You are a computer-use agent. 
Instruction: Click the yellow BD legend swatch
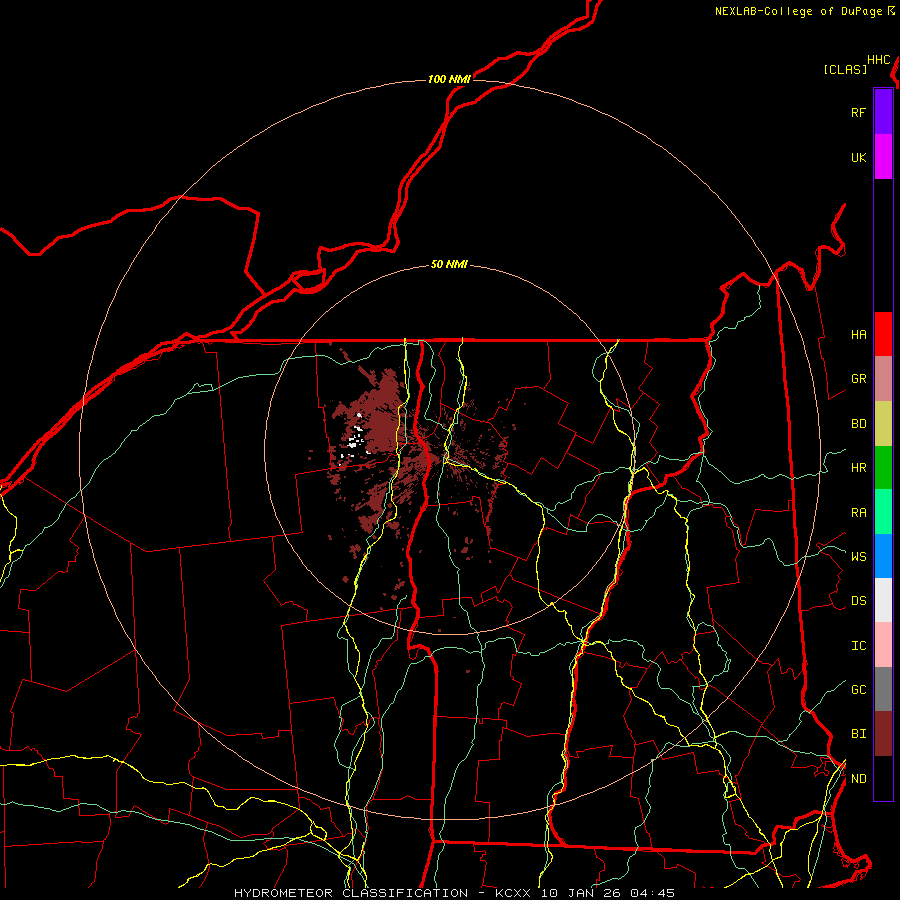tap(883, 423)
